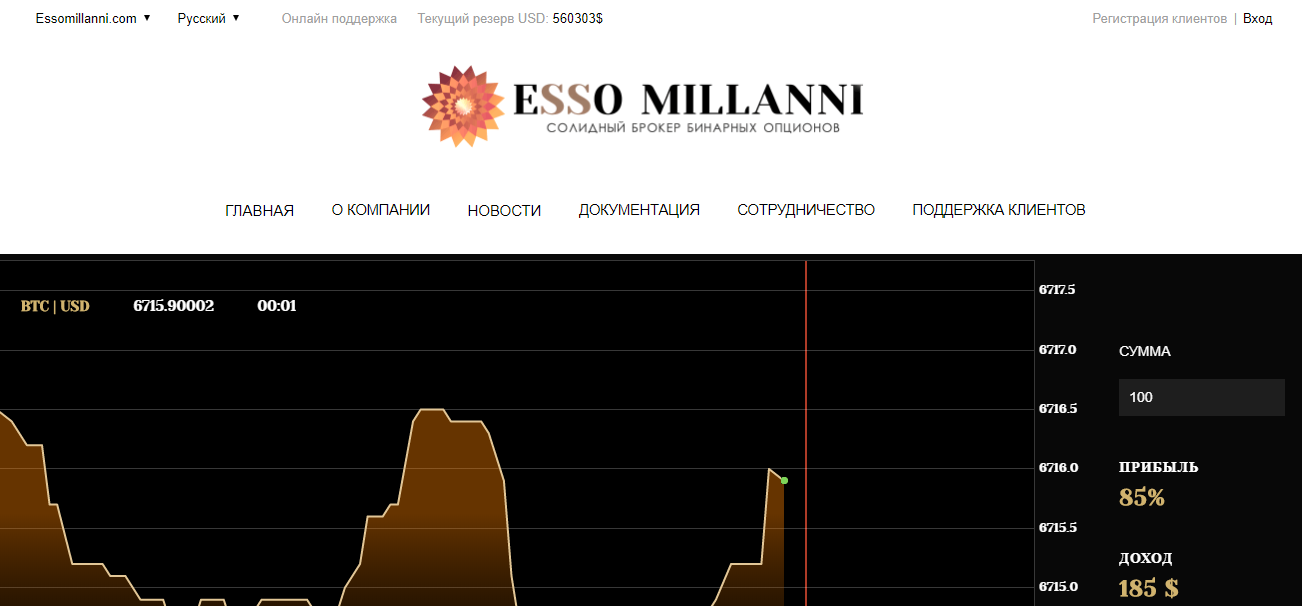Click the ПРИБЫЛЬ label
Screen dimensions: 1302x606
[x=1158, y=467]
